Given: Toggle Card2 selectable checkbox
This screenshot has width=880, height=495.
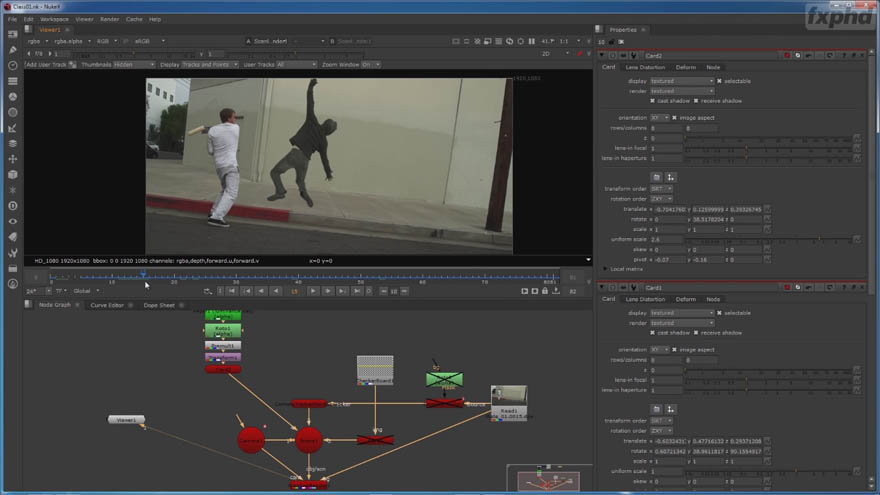Looking at the screenshot, I should click(x=719, y=81).
